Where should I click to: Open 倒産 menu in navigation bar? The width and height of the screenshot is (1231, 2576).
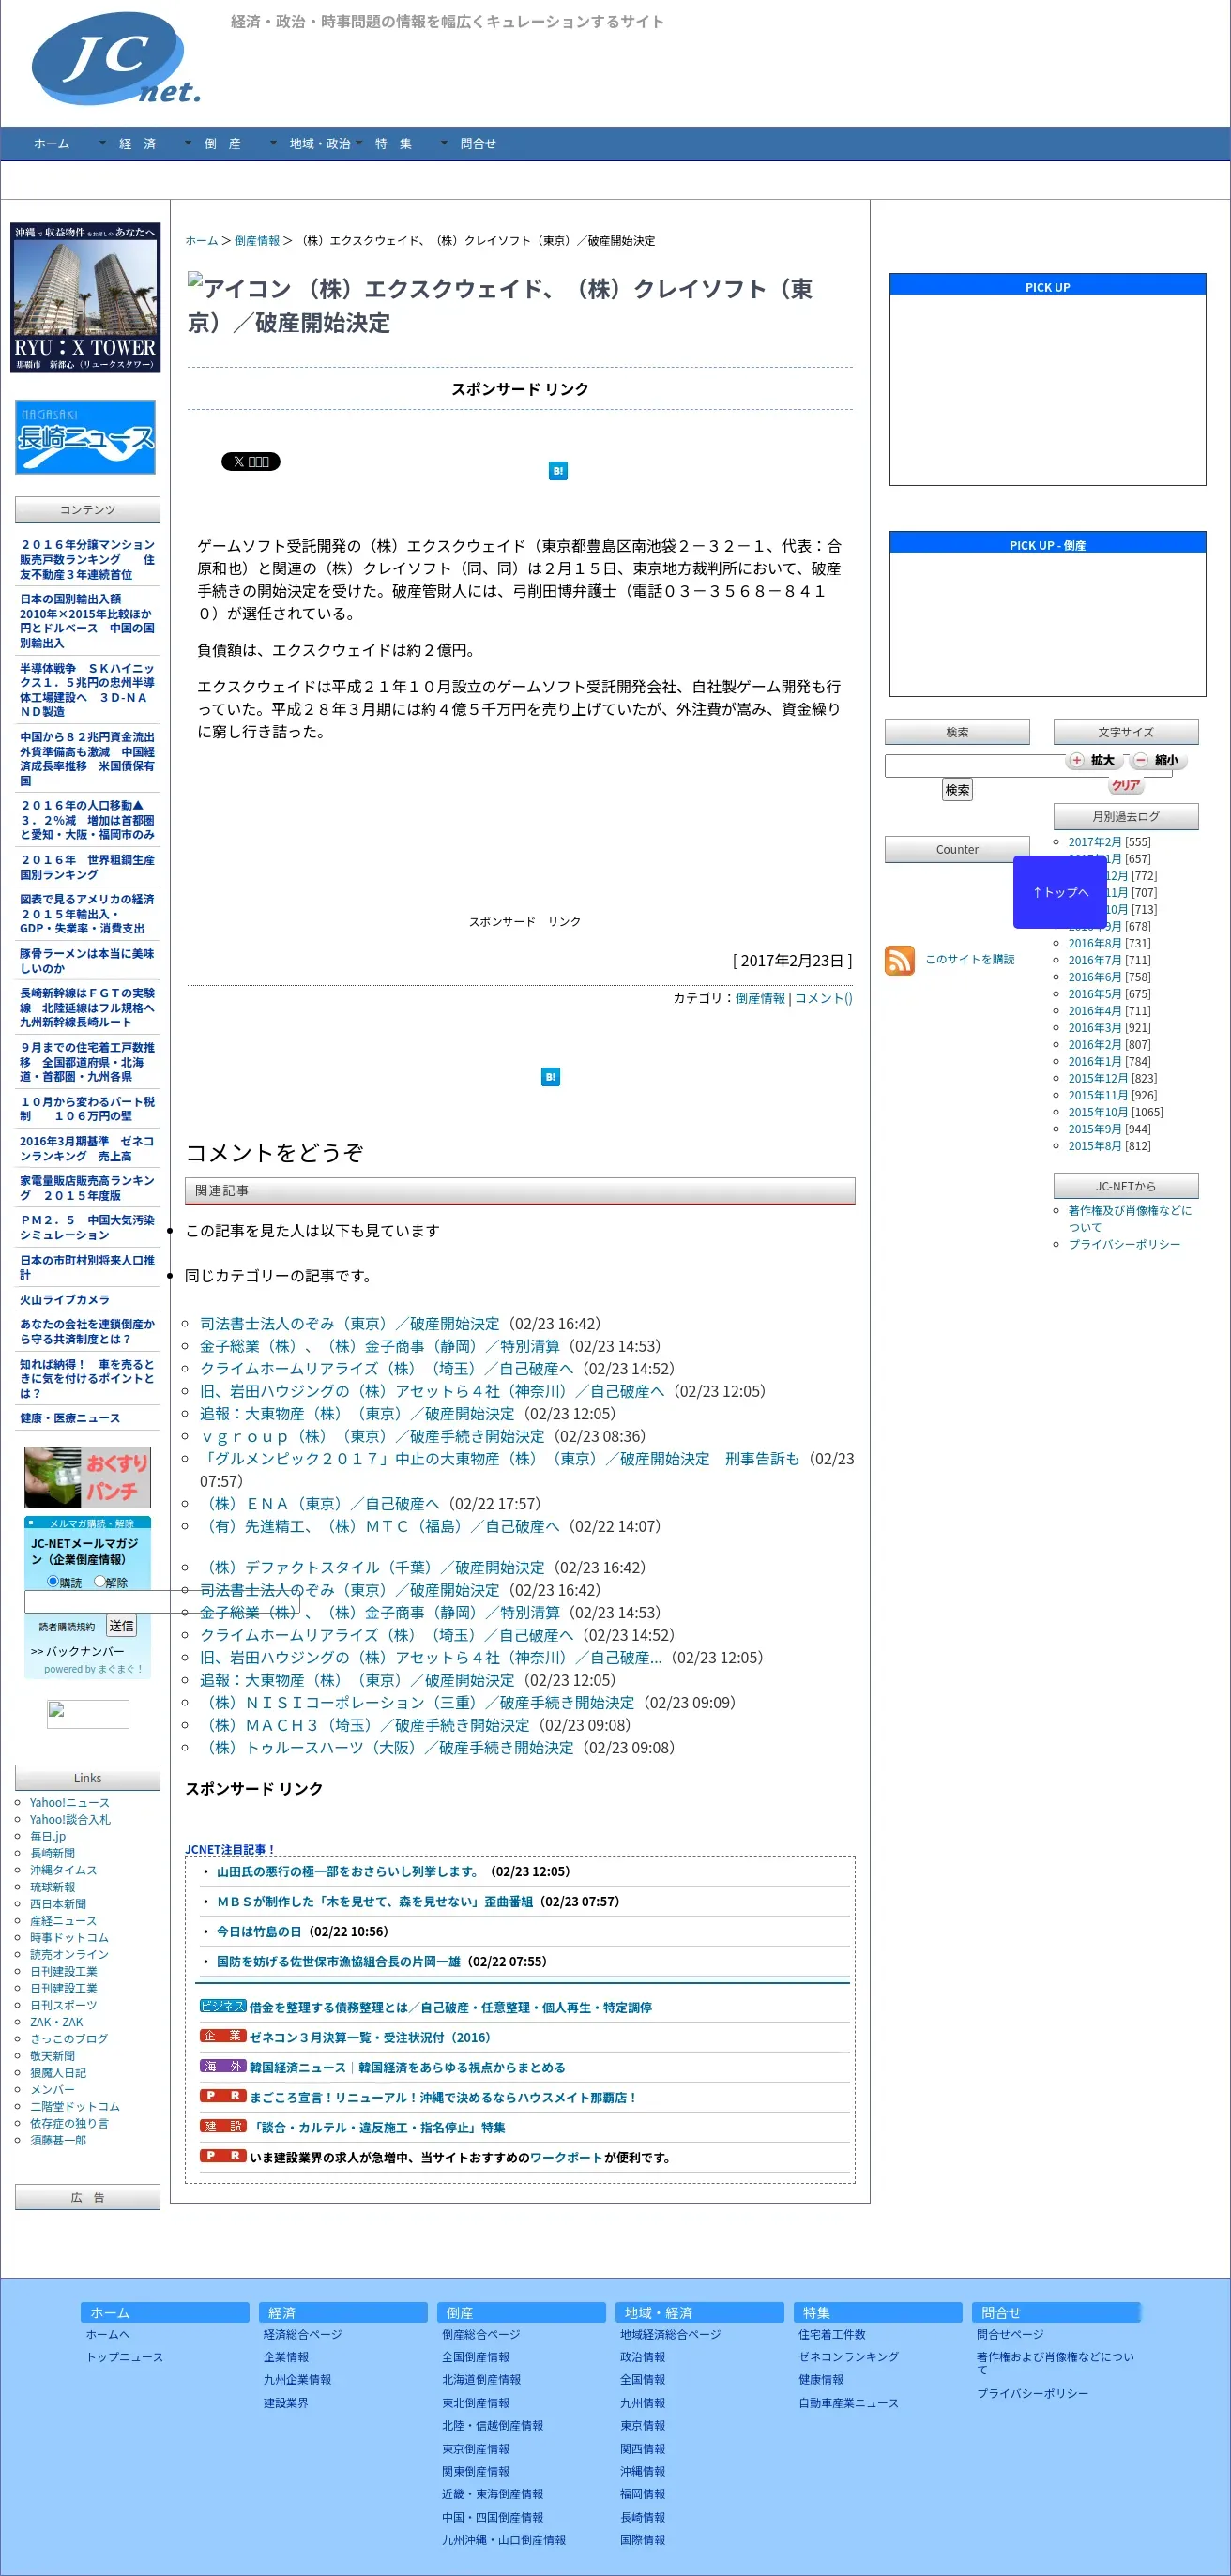(222, 144)
